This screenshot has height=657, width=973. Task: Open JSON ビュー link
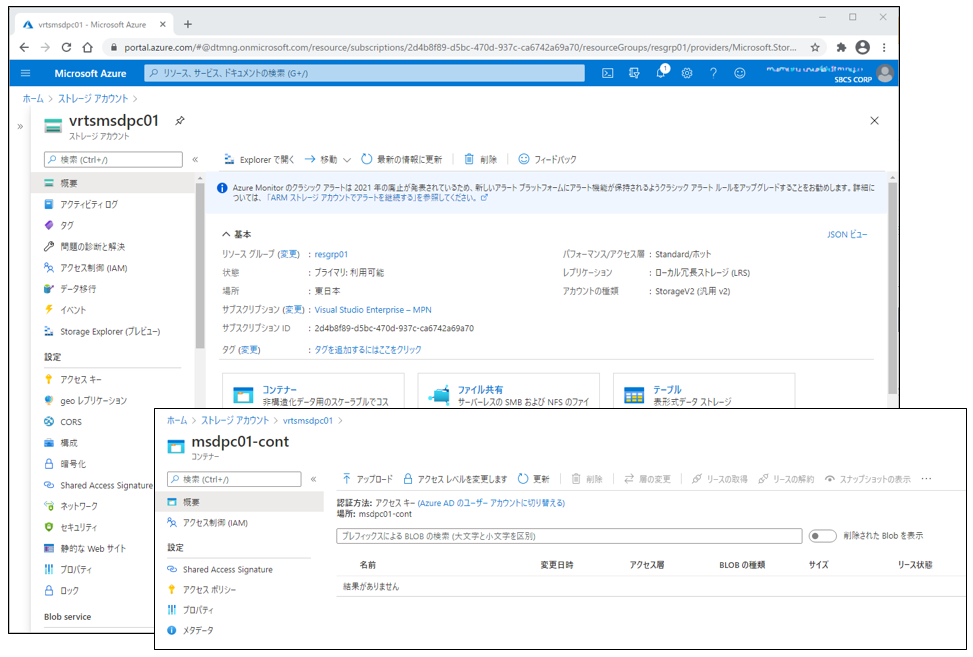pyautogui.click(x=847, y=234)
